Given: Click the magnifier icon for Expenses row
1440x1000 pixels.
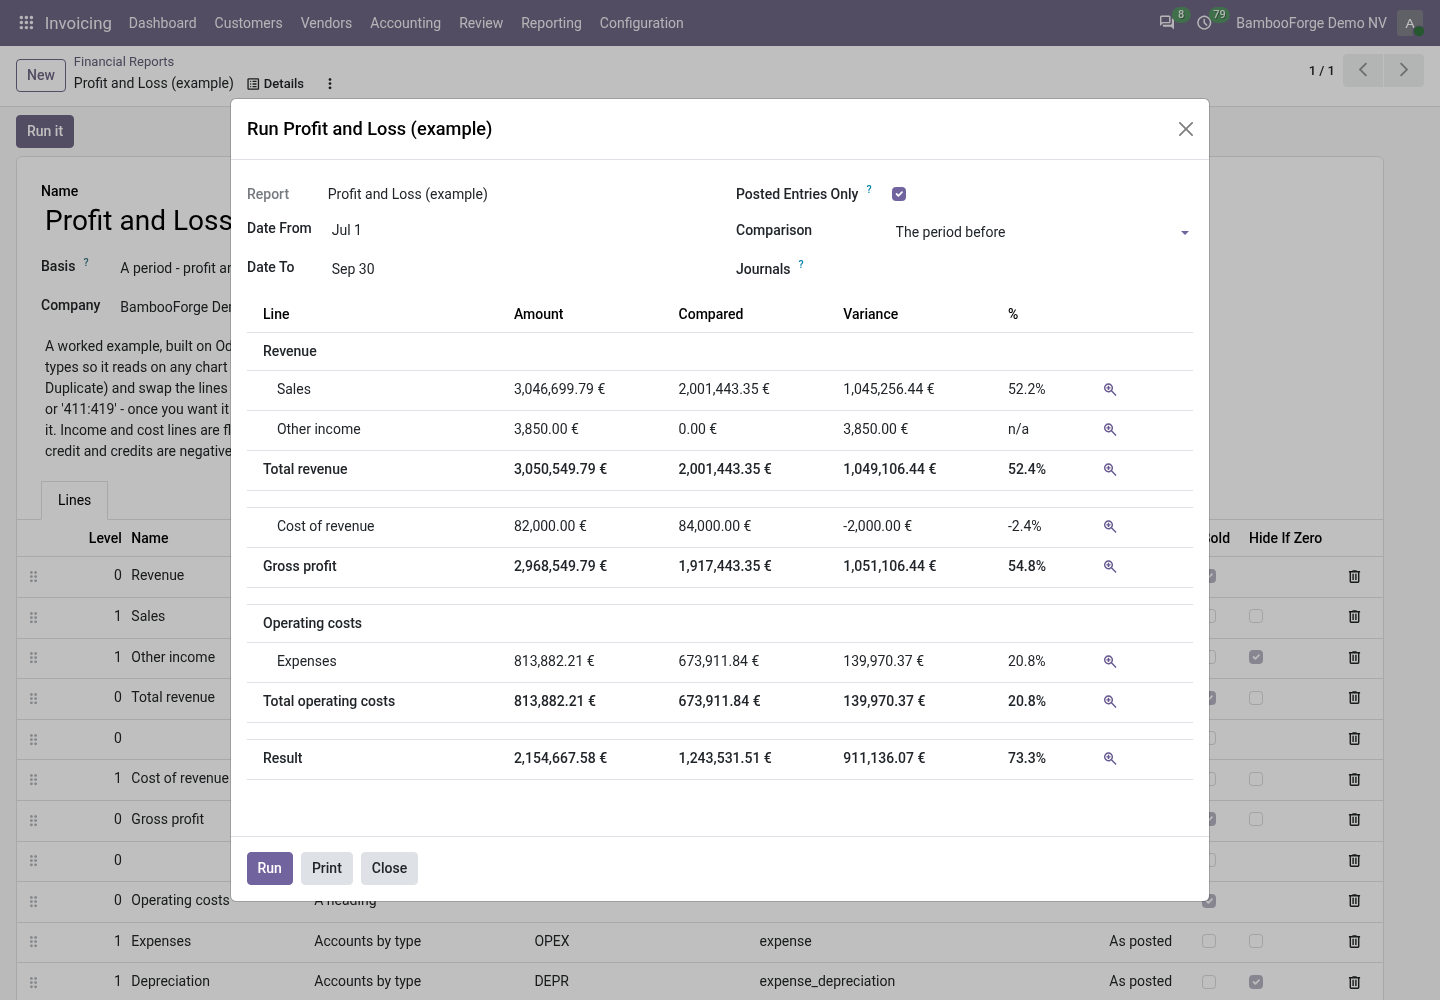Looking at the screenshot, I should [1110, 662].
